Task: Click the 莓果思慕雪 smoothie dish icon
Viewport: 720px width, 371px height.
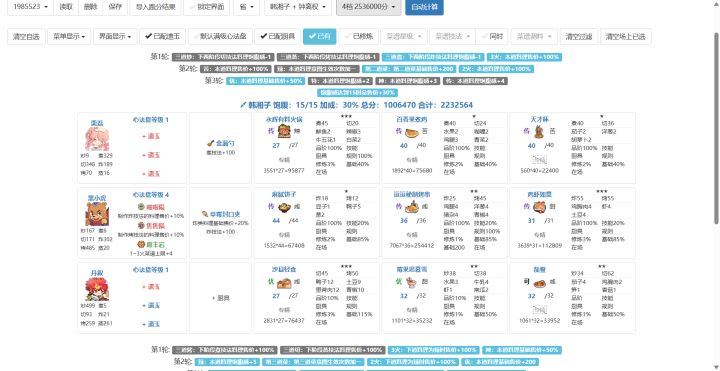Action: point(411,282)
